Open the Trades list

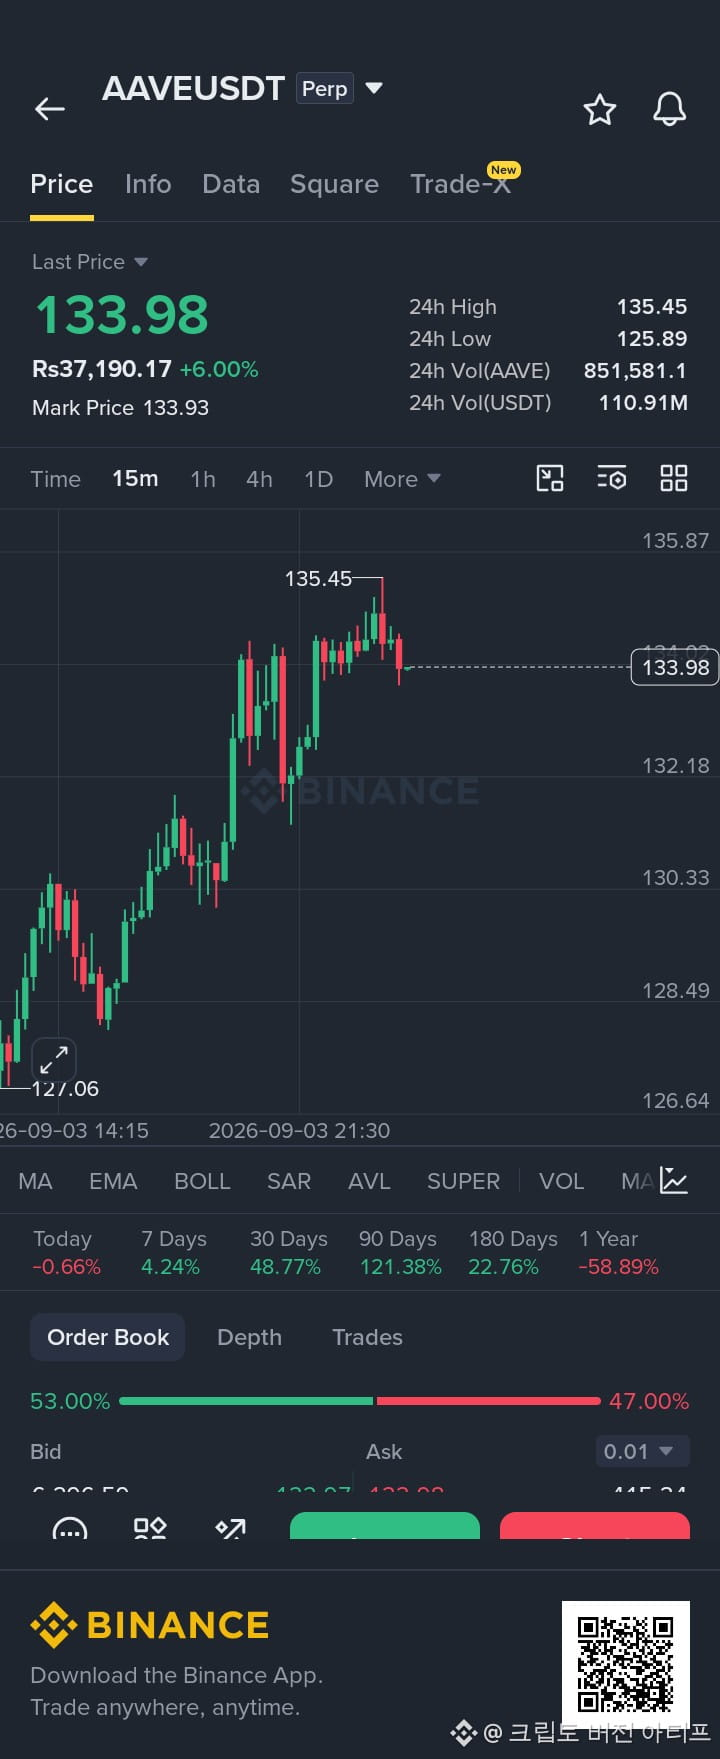click(367, 1337)
